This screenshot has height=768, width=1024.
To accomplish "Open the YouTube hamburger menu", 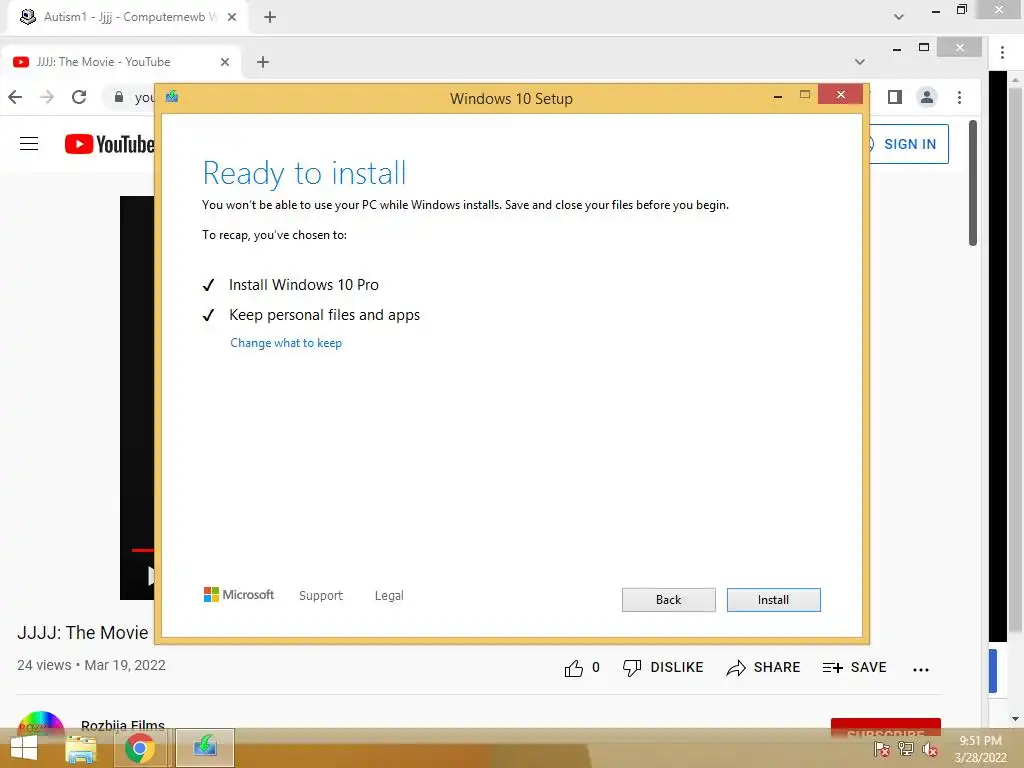I will tap(29, 144).
